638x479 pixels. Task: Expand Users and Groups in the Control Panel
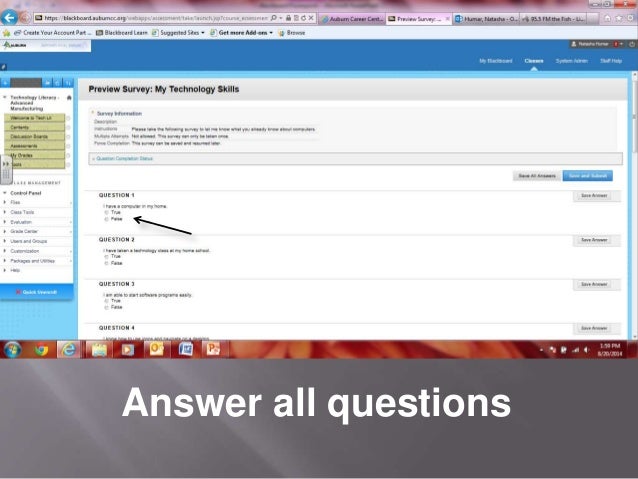tap(5, 241)
